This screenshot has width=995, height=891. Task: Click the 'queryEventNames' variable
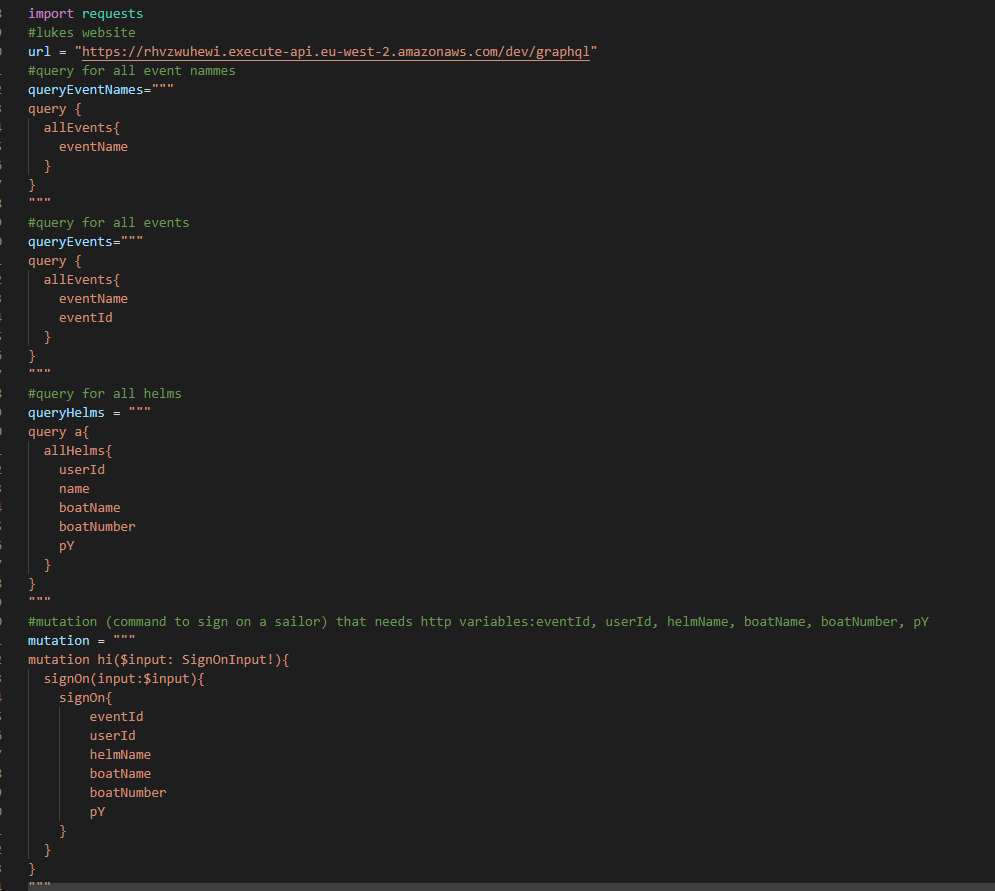coord(86,89)
